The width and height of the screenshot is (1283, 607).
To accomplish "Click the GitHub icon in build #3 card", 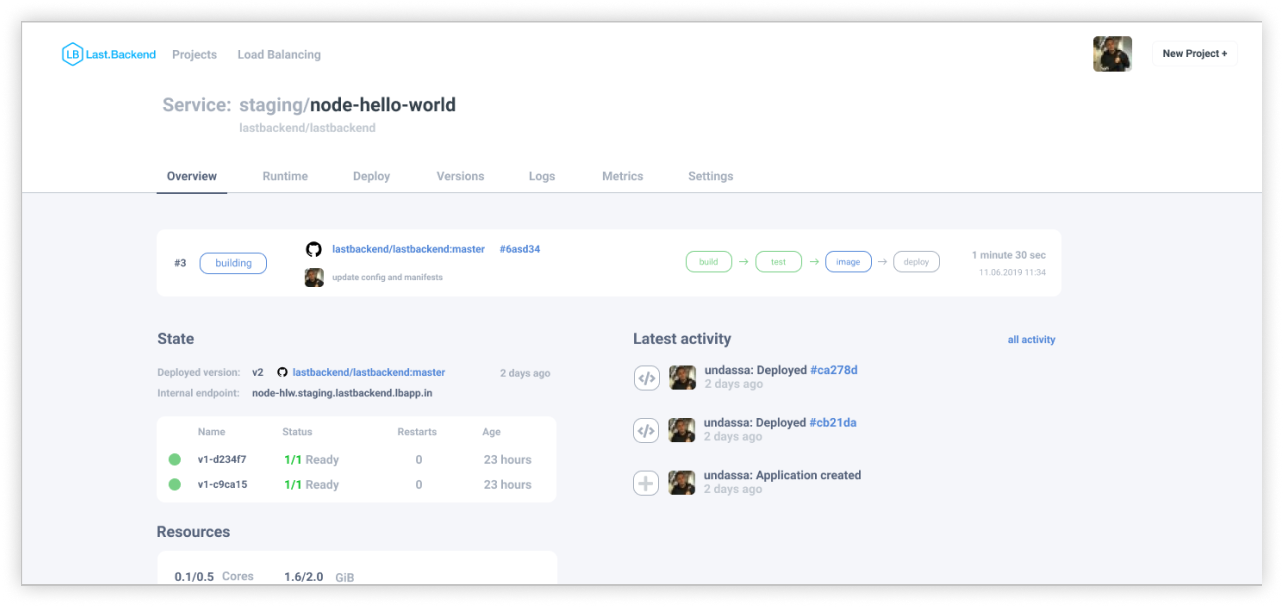I will click(314, 250).
